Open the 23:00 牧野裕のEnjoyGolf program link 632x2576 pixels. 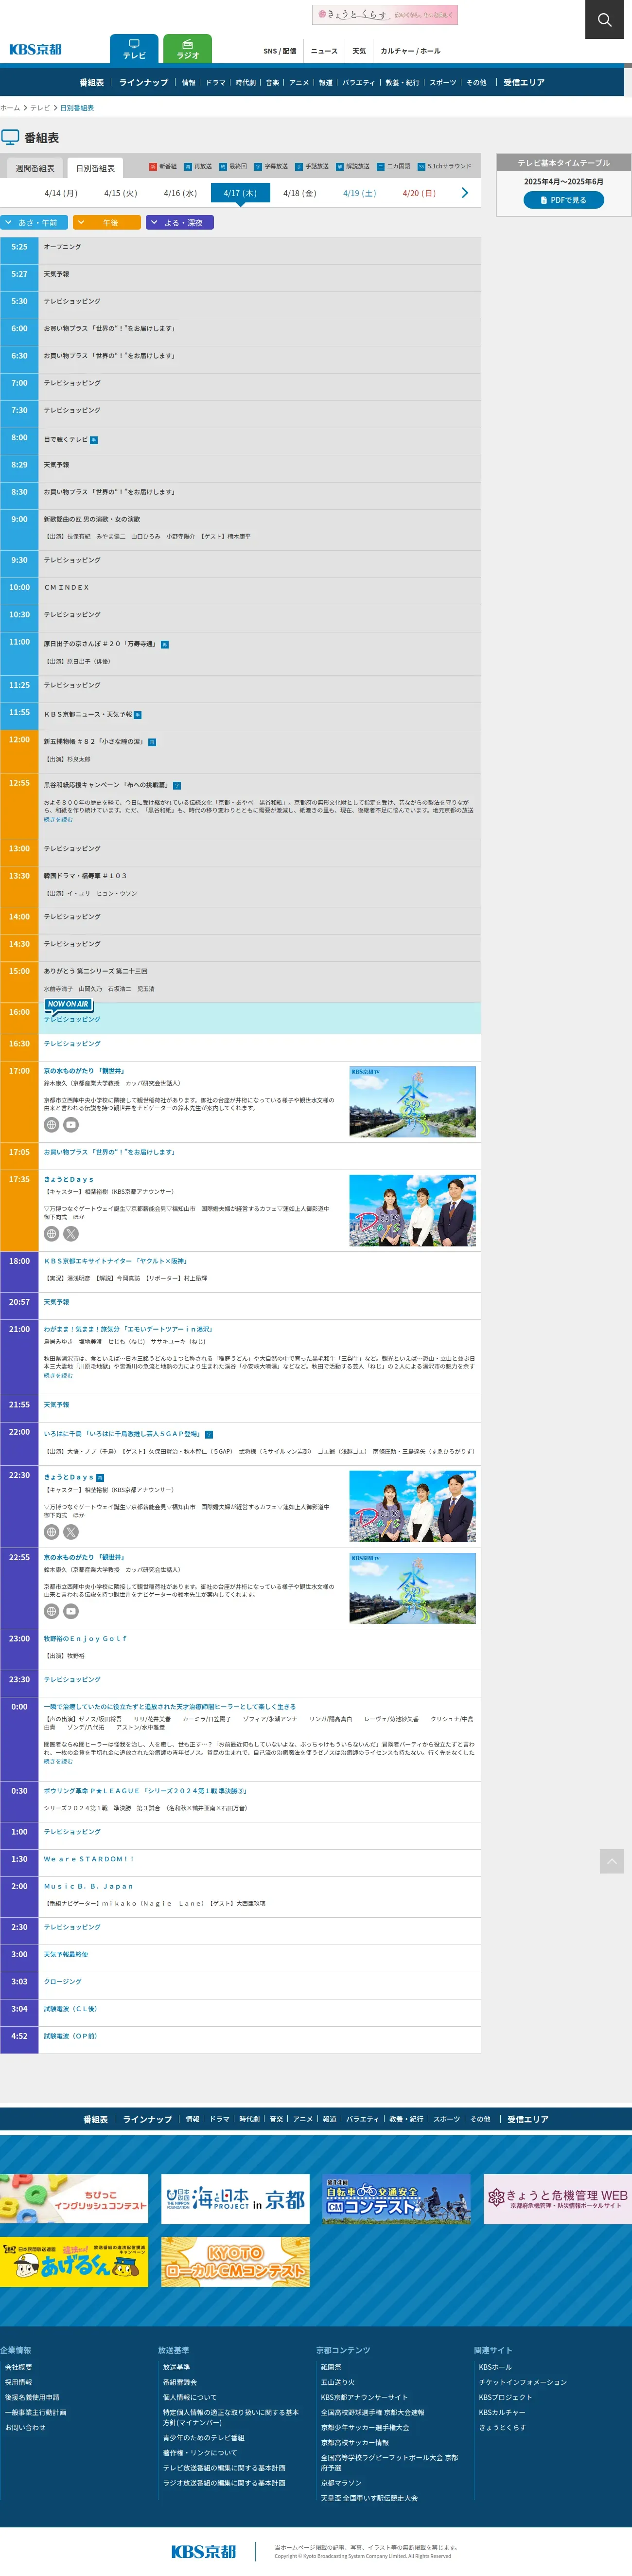tap(85, 1639)
